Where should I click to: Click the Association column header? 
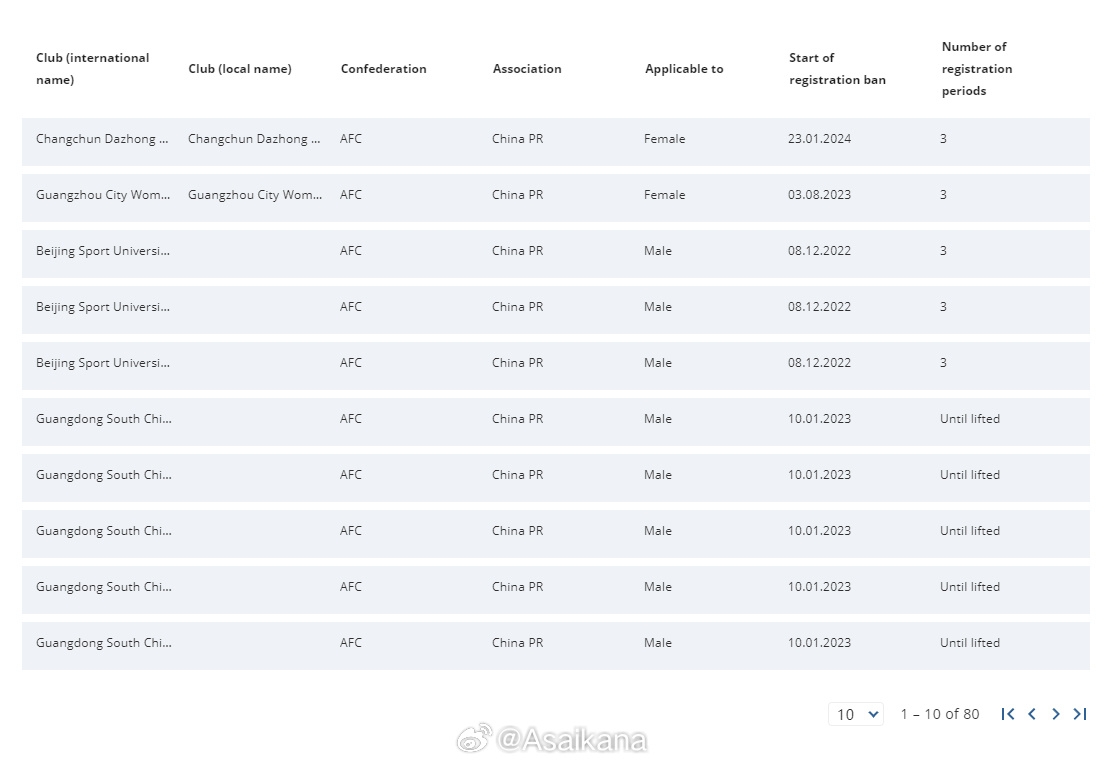[x=527, y=68]
